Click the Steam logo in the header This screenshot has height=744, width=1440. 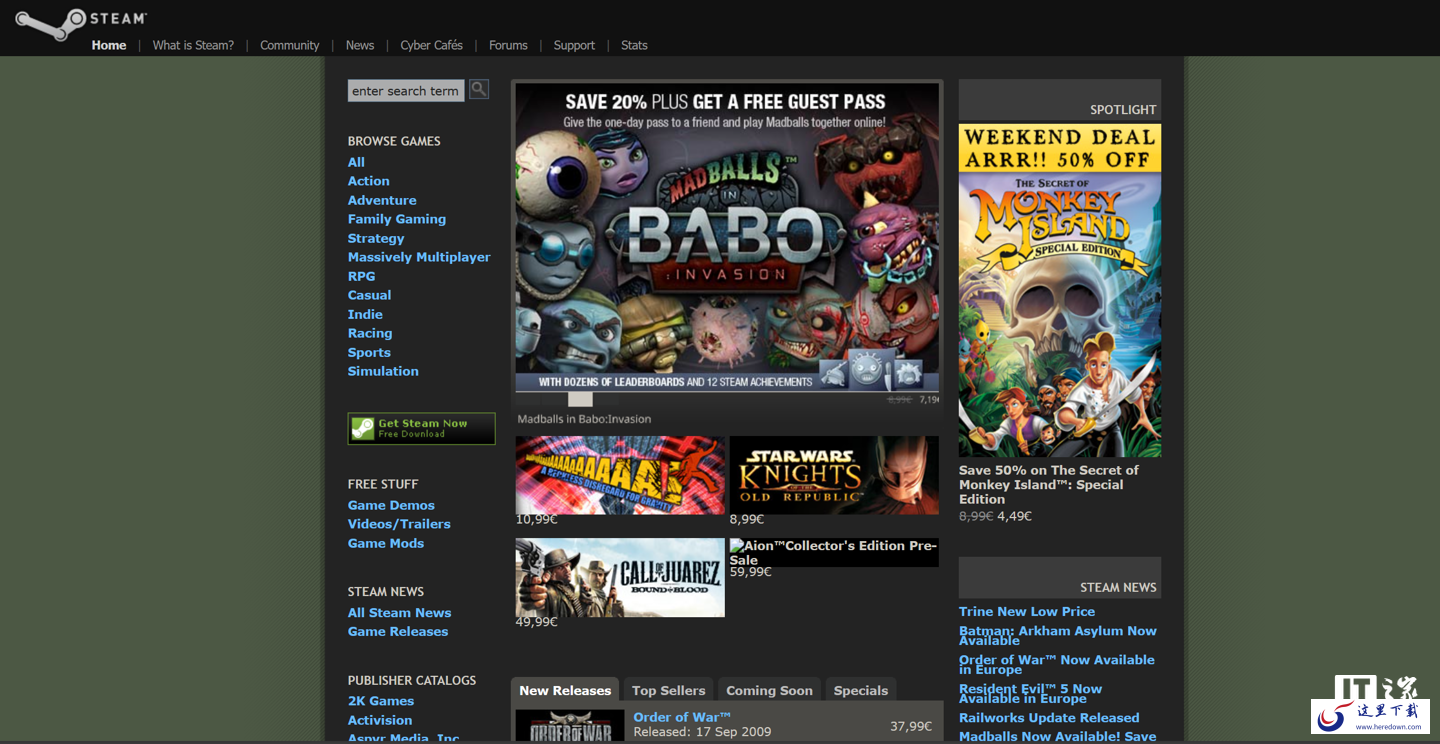click(x=81, y=22)
